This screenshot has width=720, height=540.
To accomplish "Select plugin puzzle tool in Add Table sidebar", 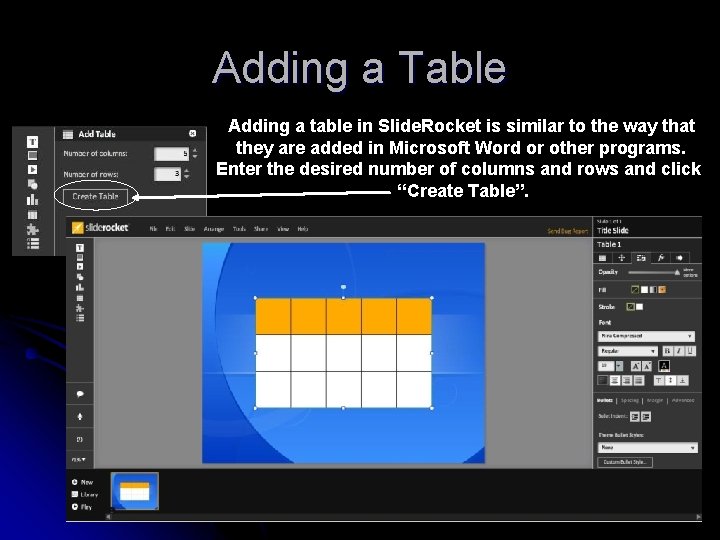I will (x=32, y=229).
